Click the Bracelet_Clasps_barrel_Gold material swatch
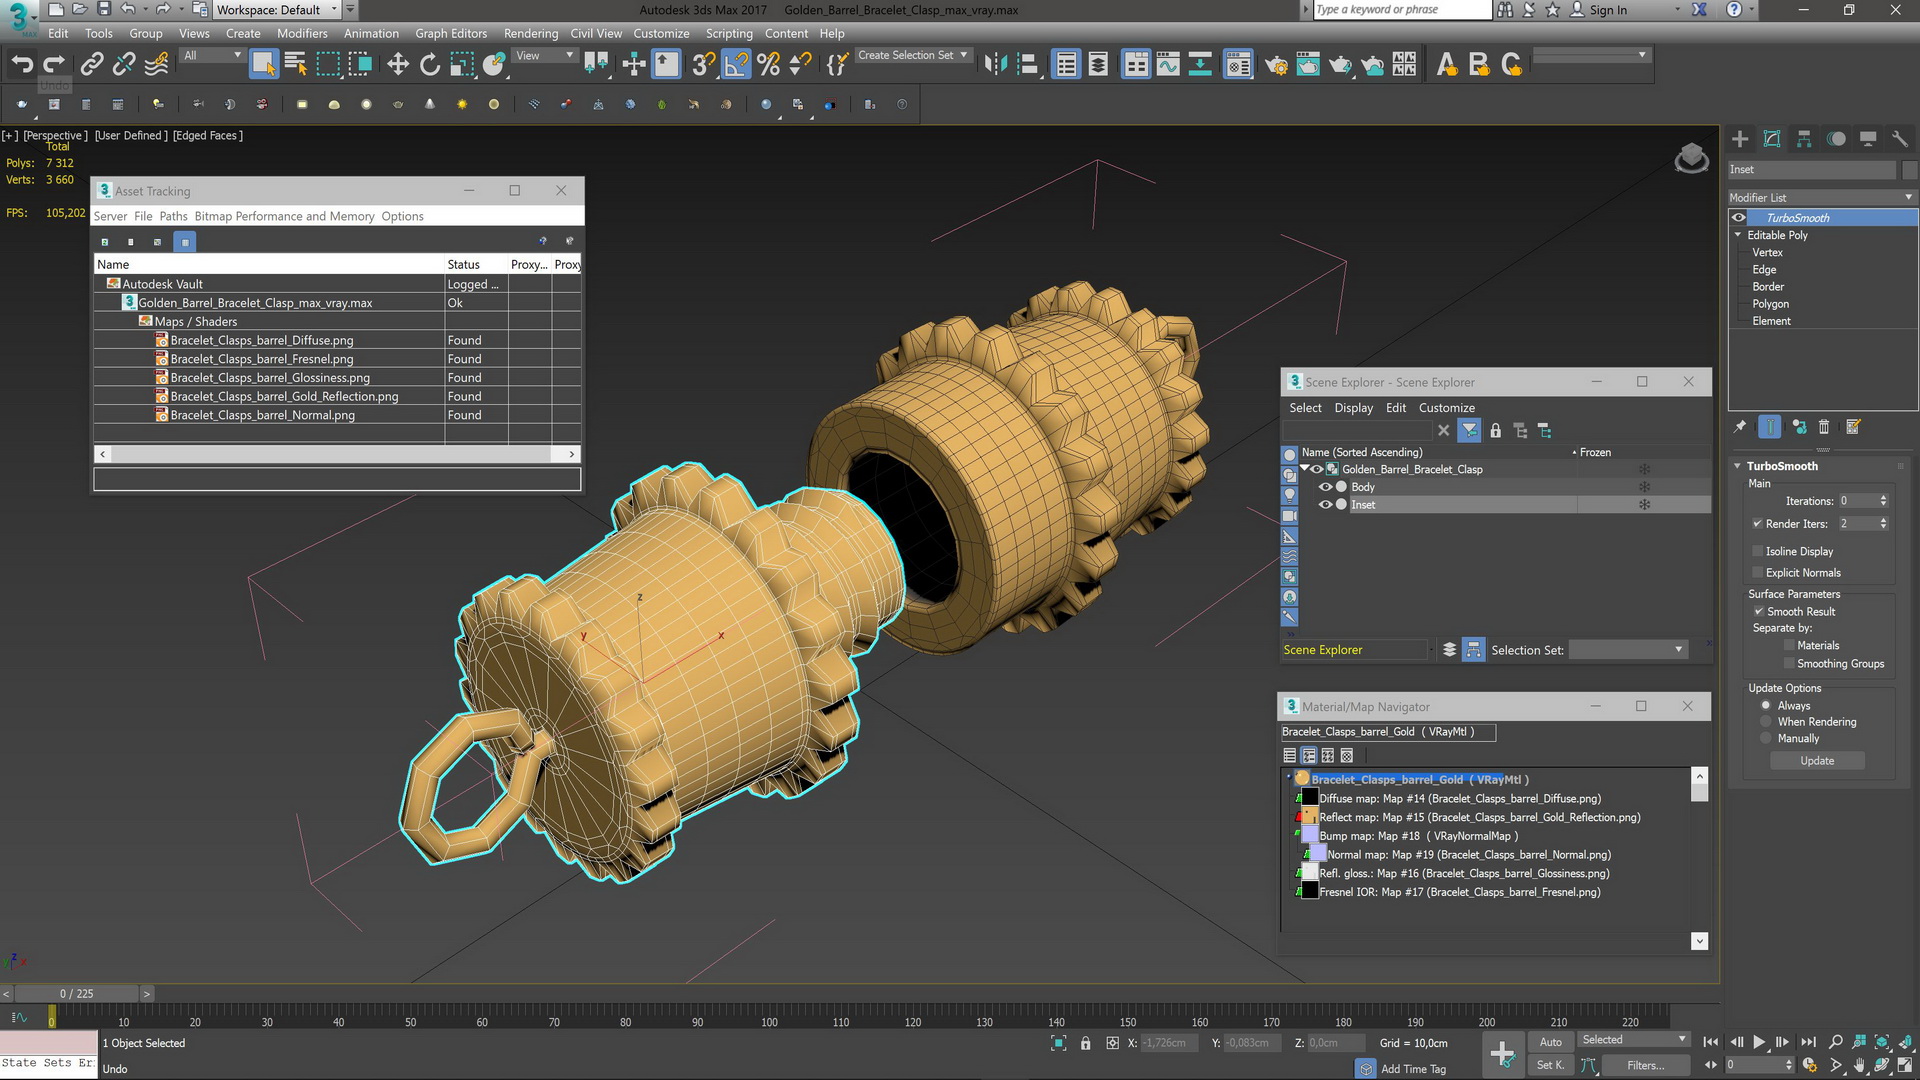The image size is (1920, 1080). (x=1302, y=779)
